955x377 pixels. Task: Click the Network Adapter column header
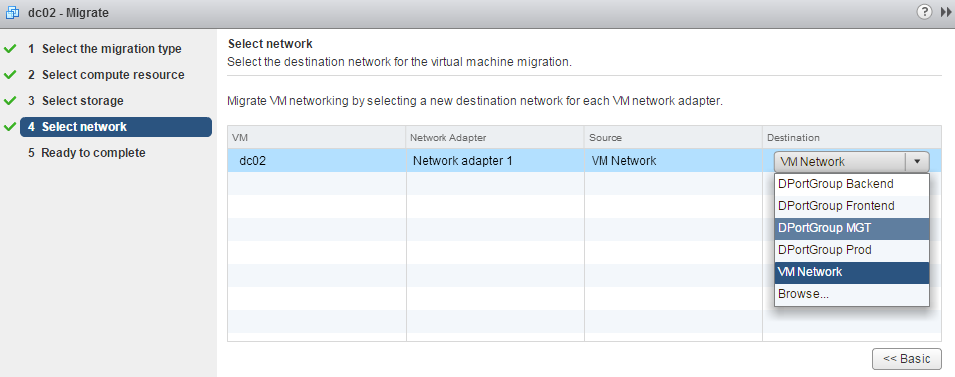495,138
